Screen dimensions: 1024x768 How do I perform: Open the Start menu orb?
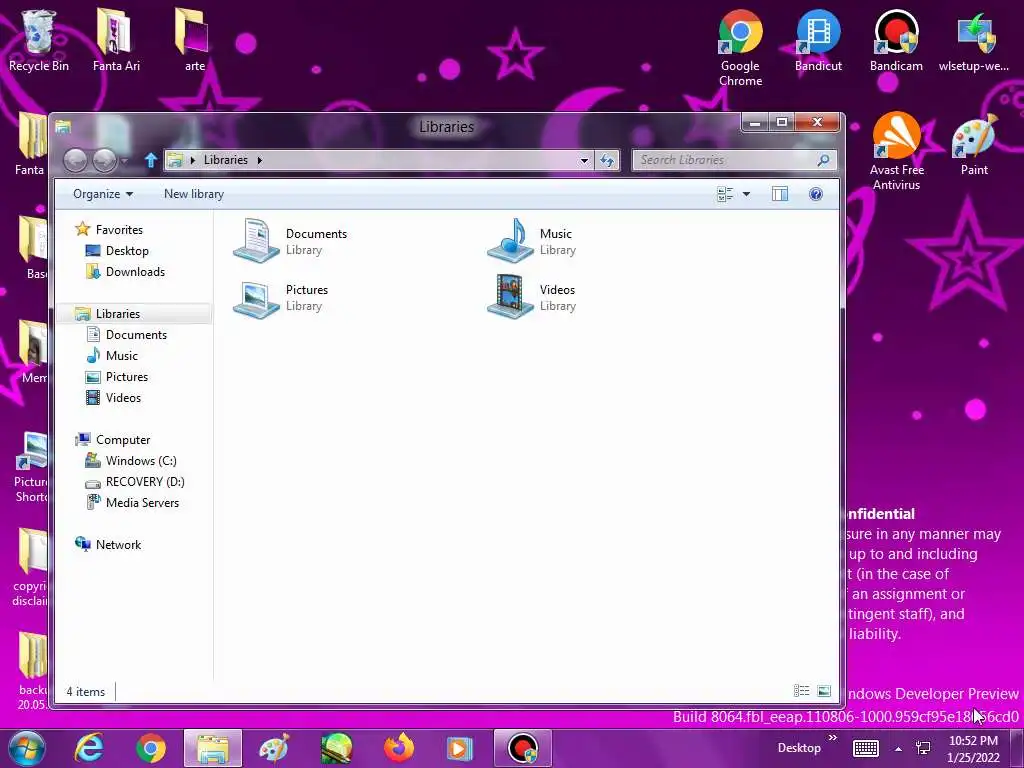(x=26, y=748)
